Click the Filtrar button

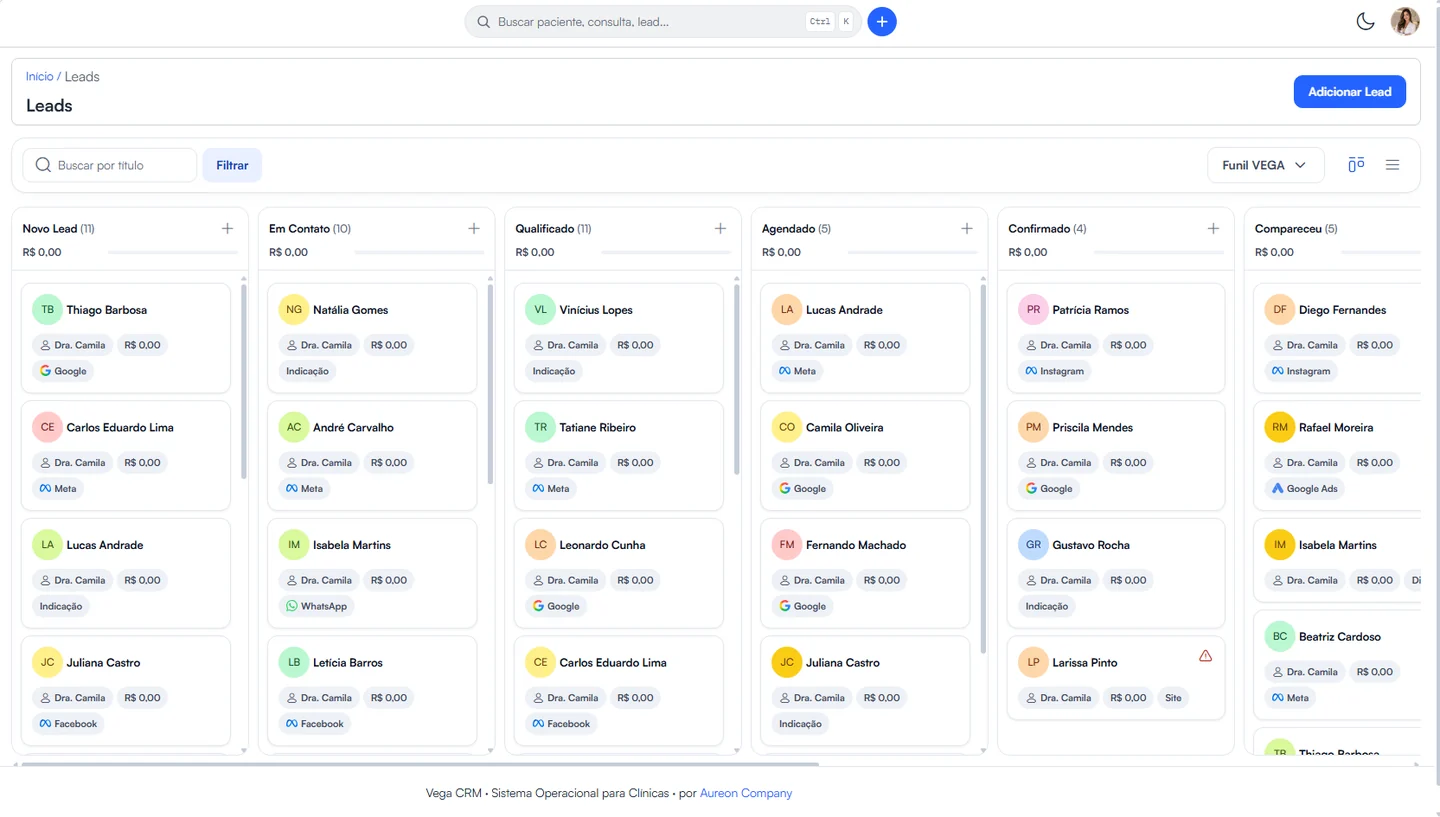[x=232, y=165]
